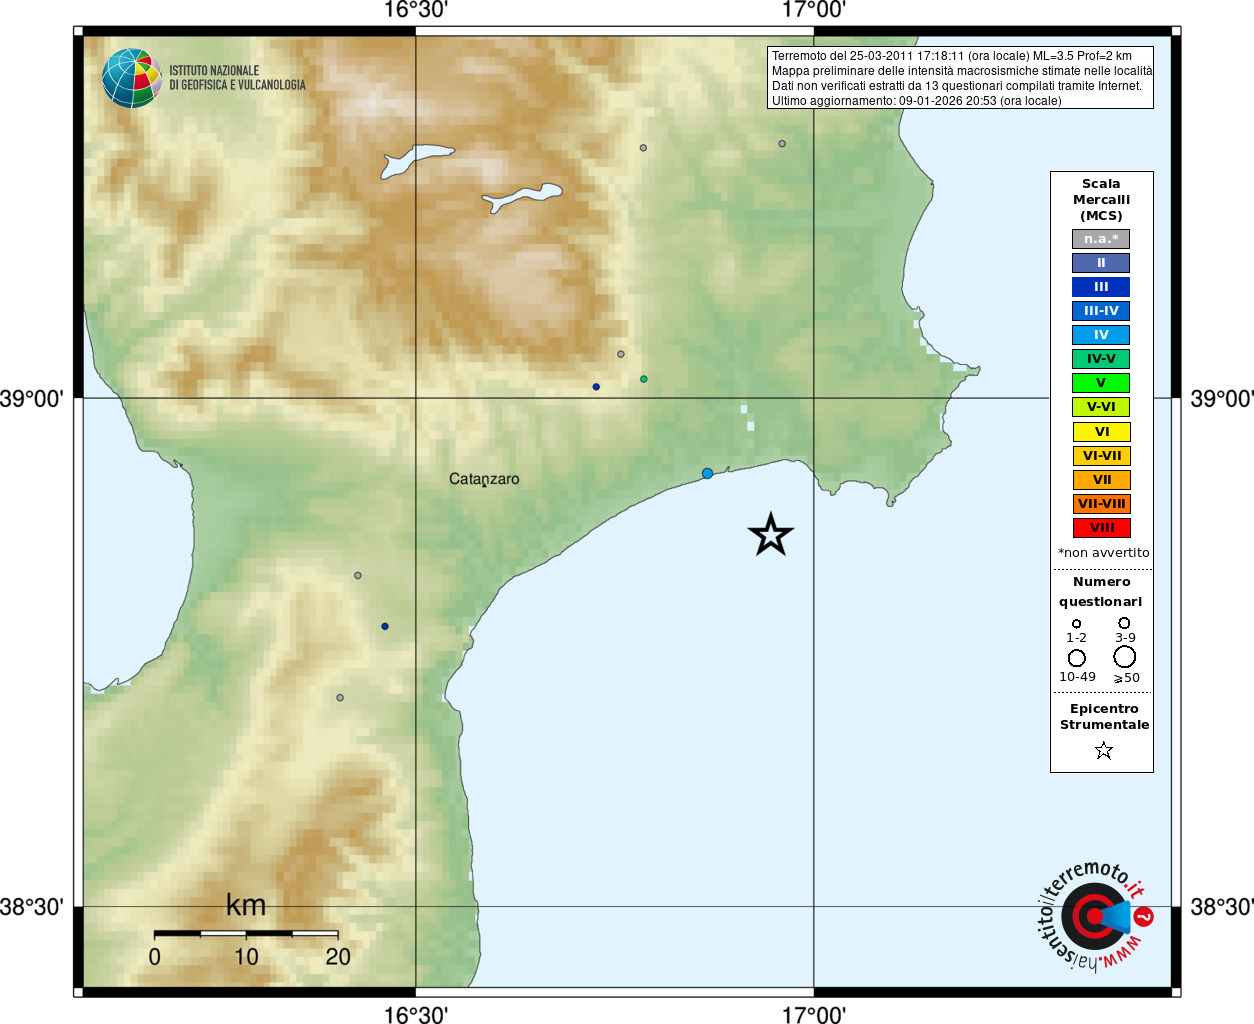Click the Scala Mercalli (MCS) heading
This screenshot has height=1024, width=1254.
point(1101,200)
